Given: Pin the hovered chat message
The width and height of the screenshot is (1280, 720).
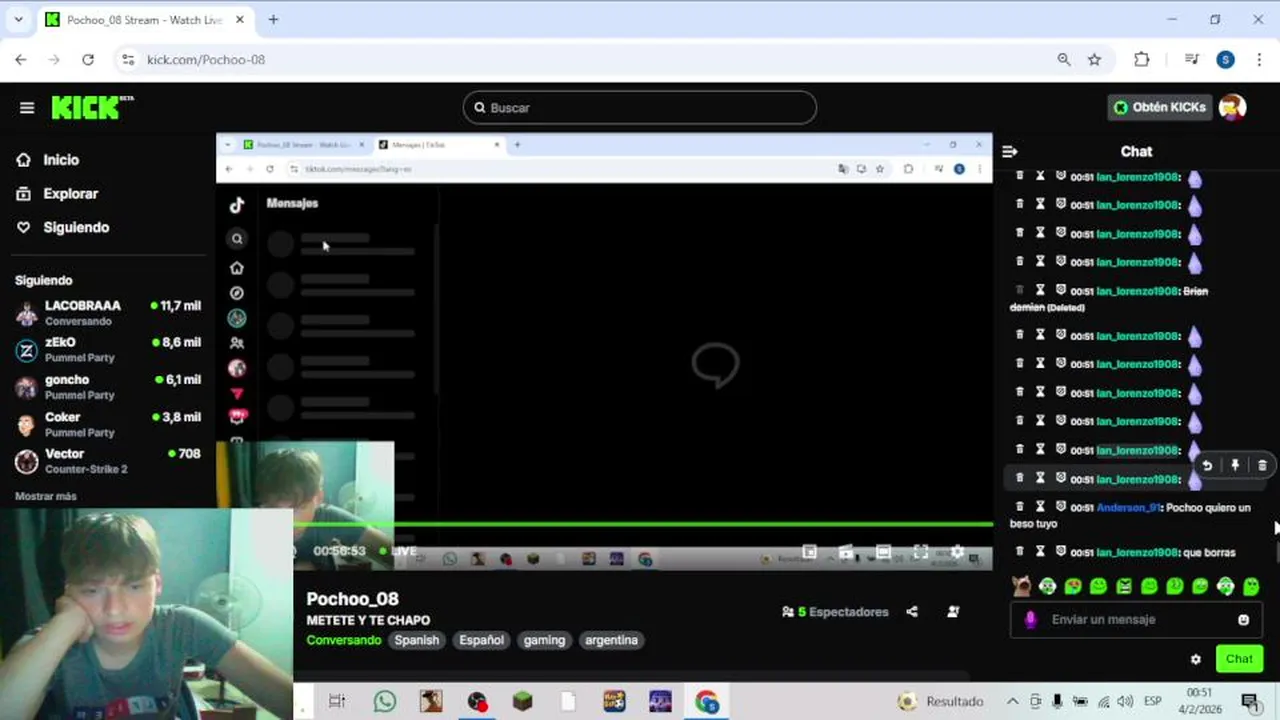Looking at the screenshot, I should (x=1235, y=465).
